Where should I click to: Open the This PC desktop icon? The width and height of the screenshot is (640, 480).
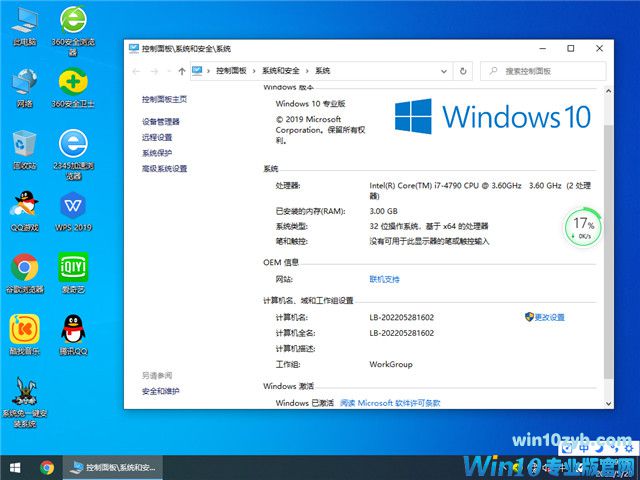point(24,27)
